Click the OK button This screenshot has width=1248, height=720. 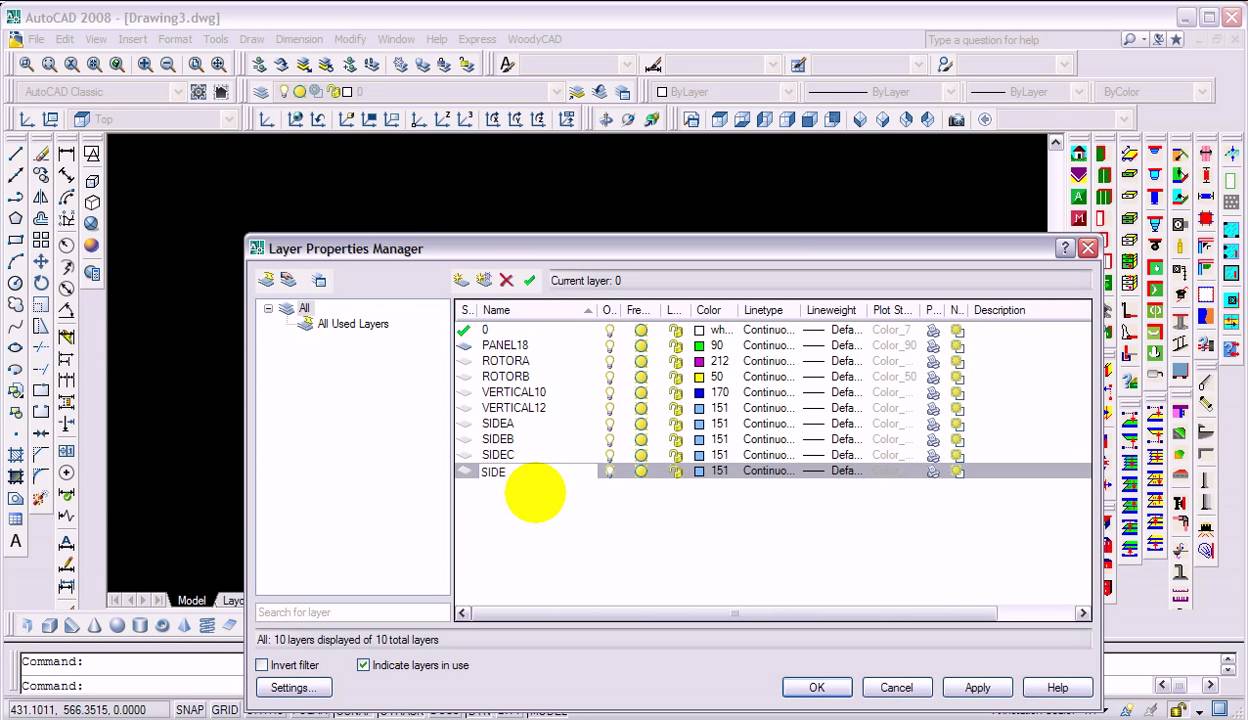[817, 687]
